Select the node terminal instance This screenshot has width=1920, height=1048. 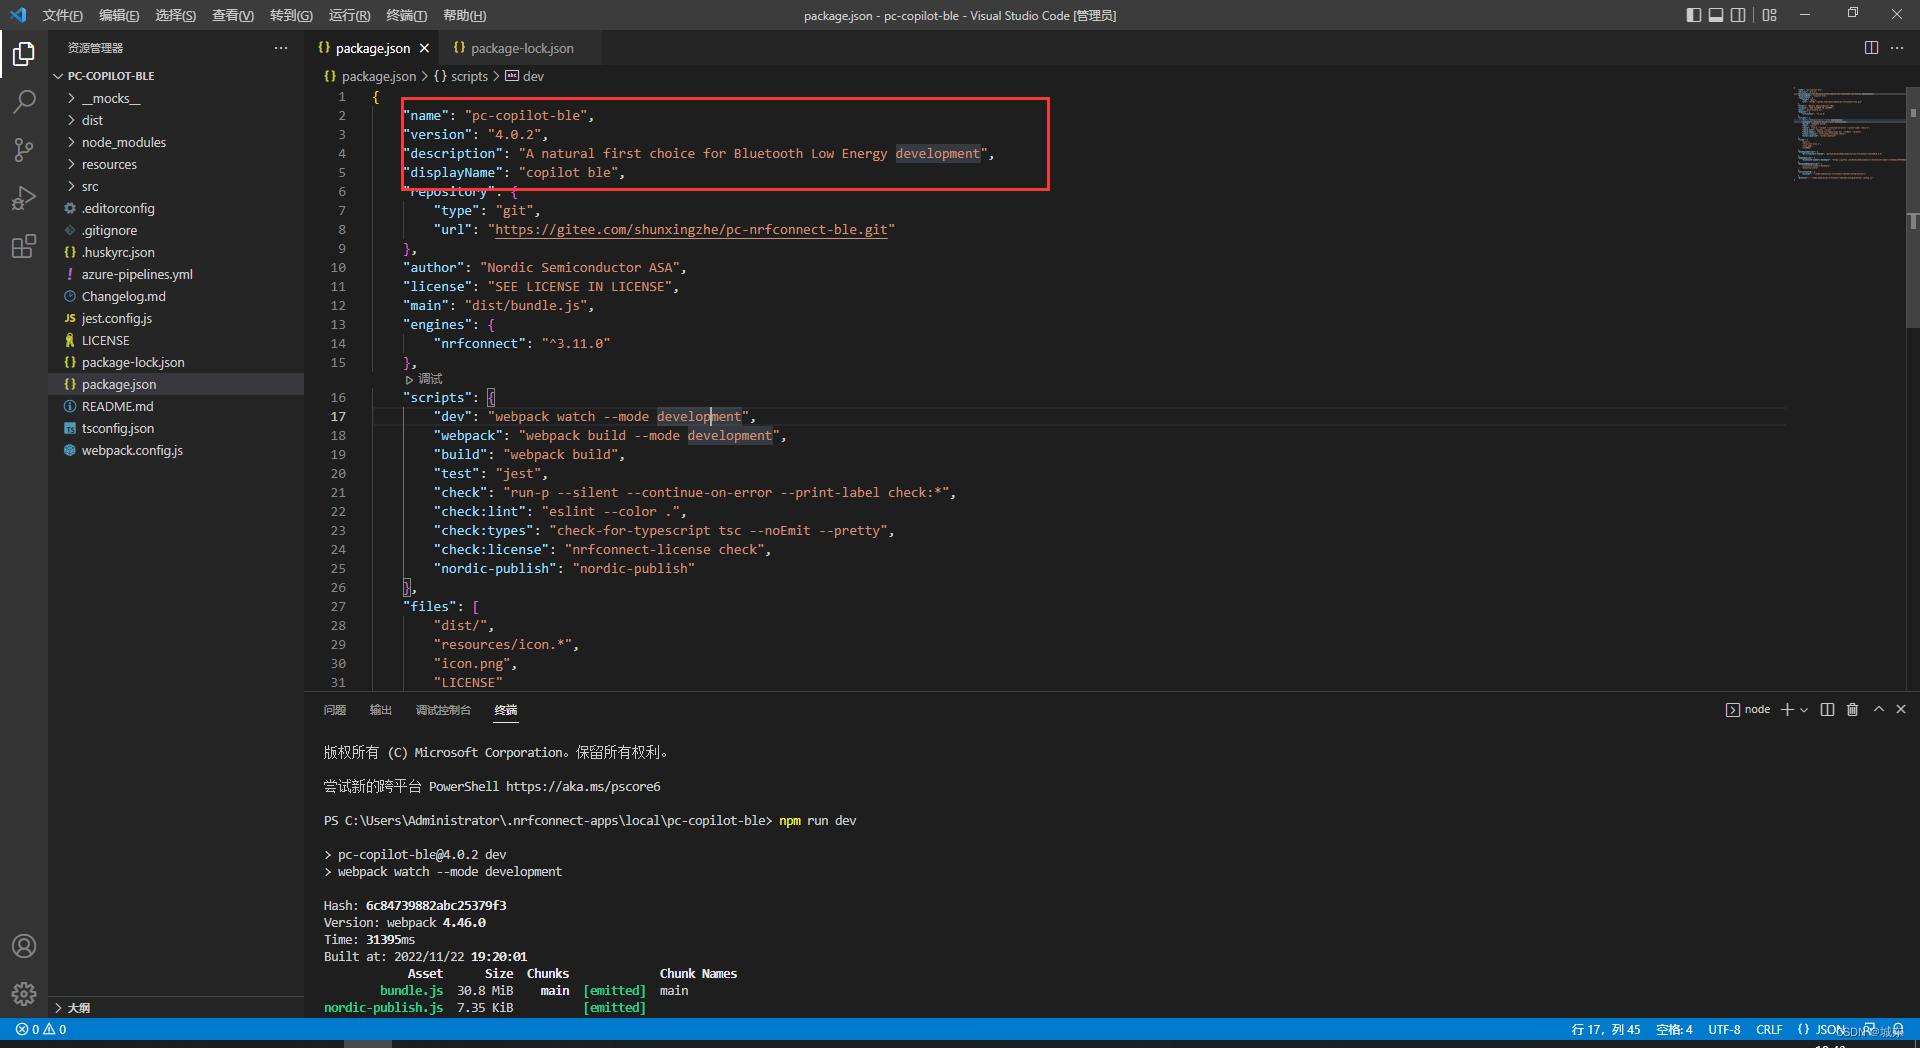pyautogui.click(x=1748, y=710)
